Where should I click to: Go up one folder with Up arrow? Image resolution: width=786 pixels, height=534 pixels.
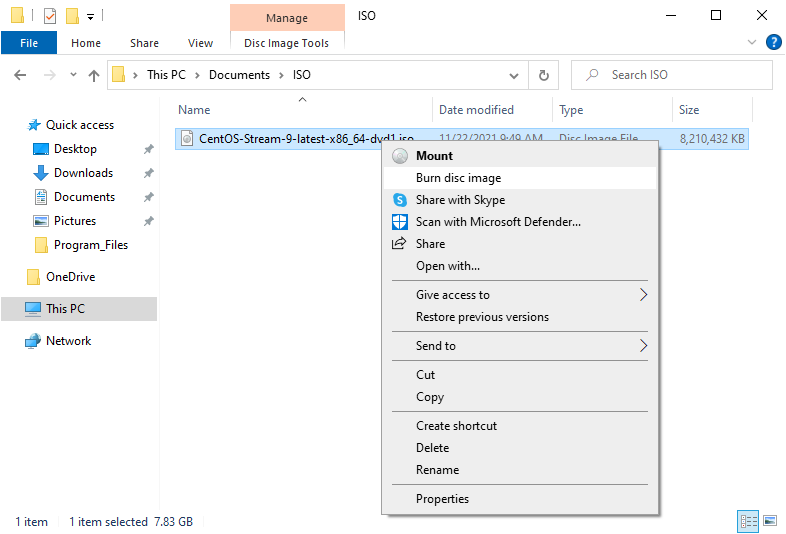(x=94, y=75)
